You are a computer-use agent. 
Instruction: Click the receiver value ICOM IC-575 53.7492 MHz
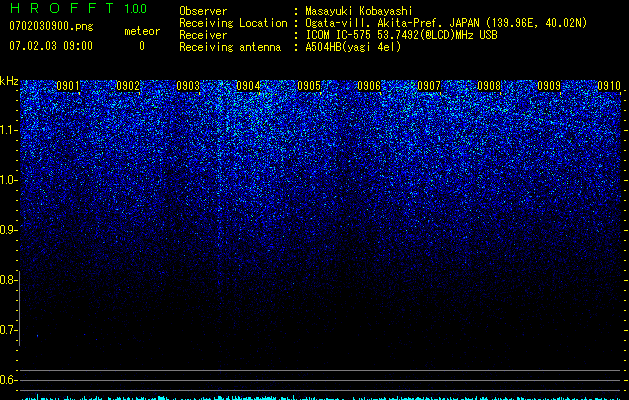[x=401, y=35]
